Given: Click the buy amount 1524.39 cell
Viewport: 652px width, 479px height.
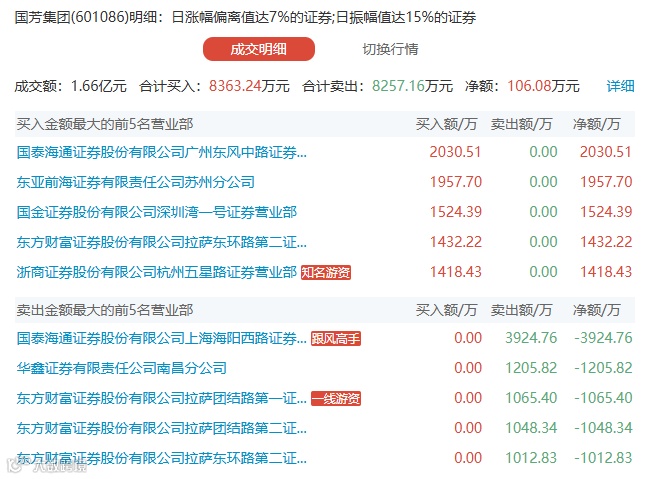Looking at the screenshot, I should (455, 212).
